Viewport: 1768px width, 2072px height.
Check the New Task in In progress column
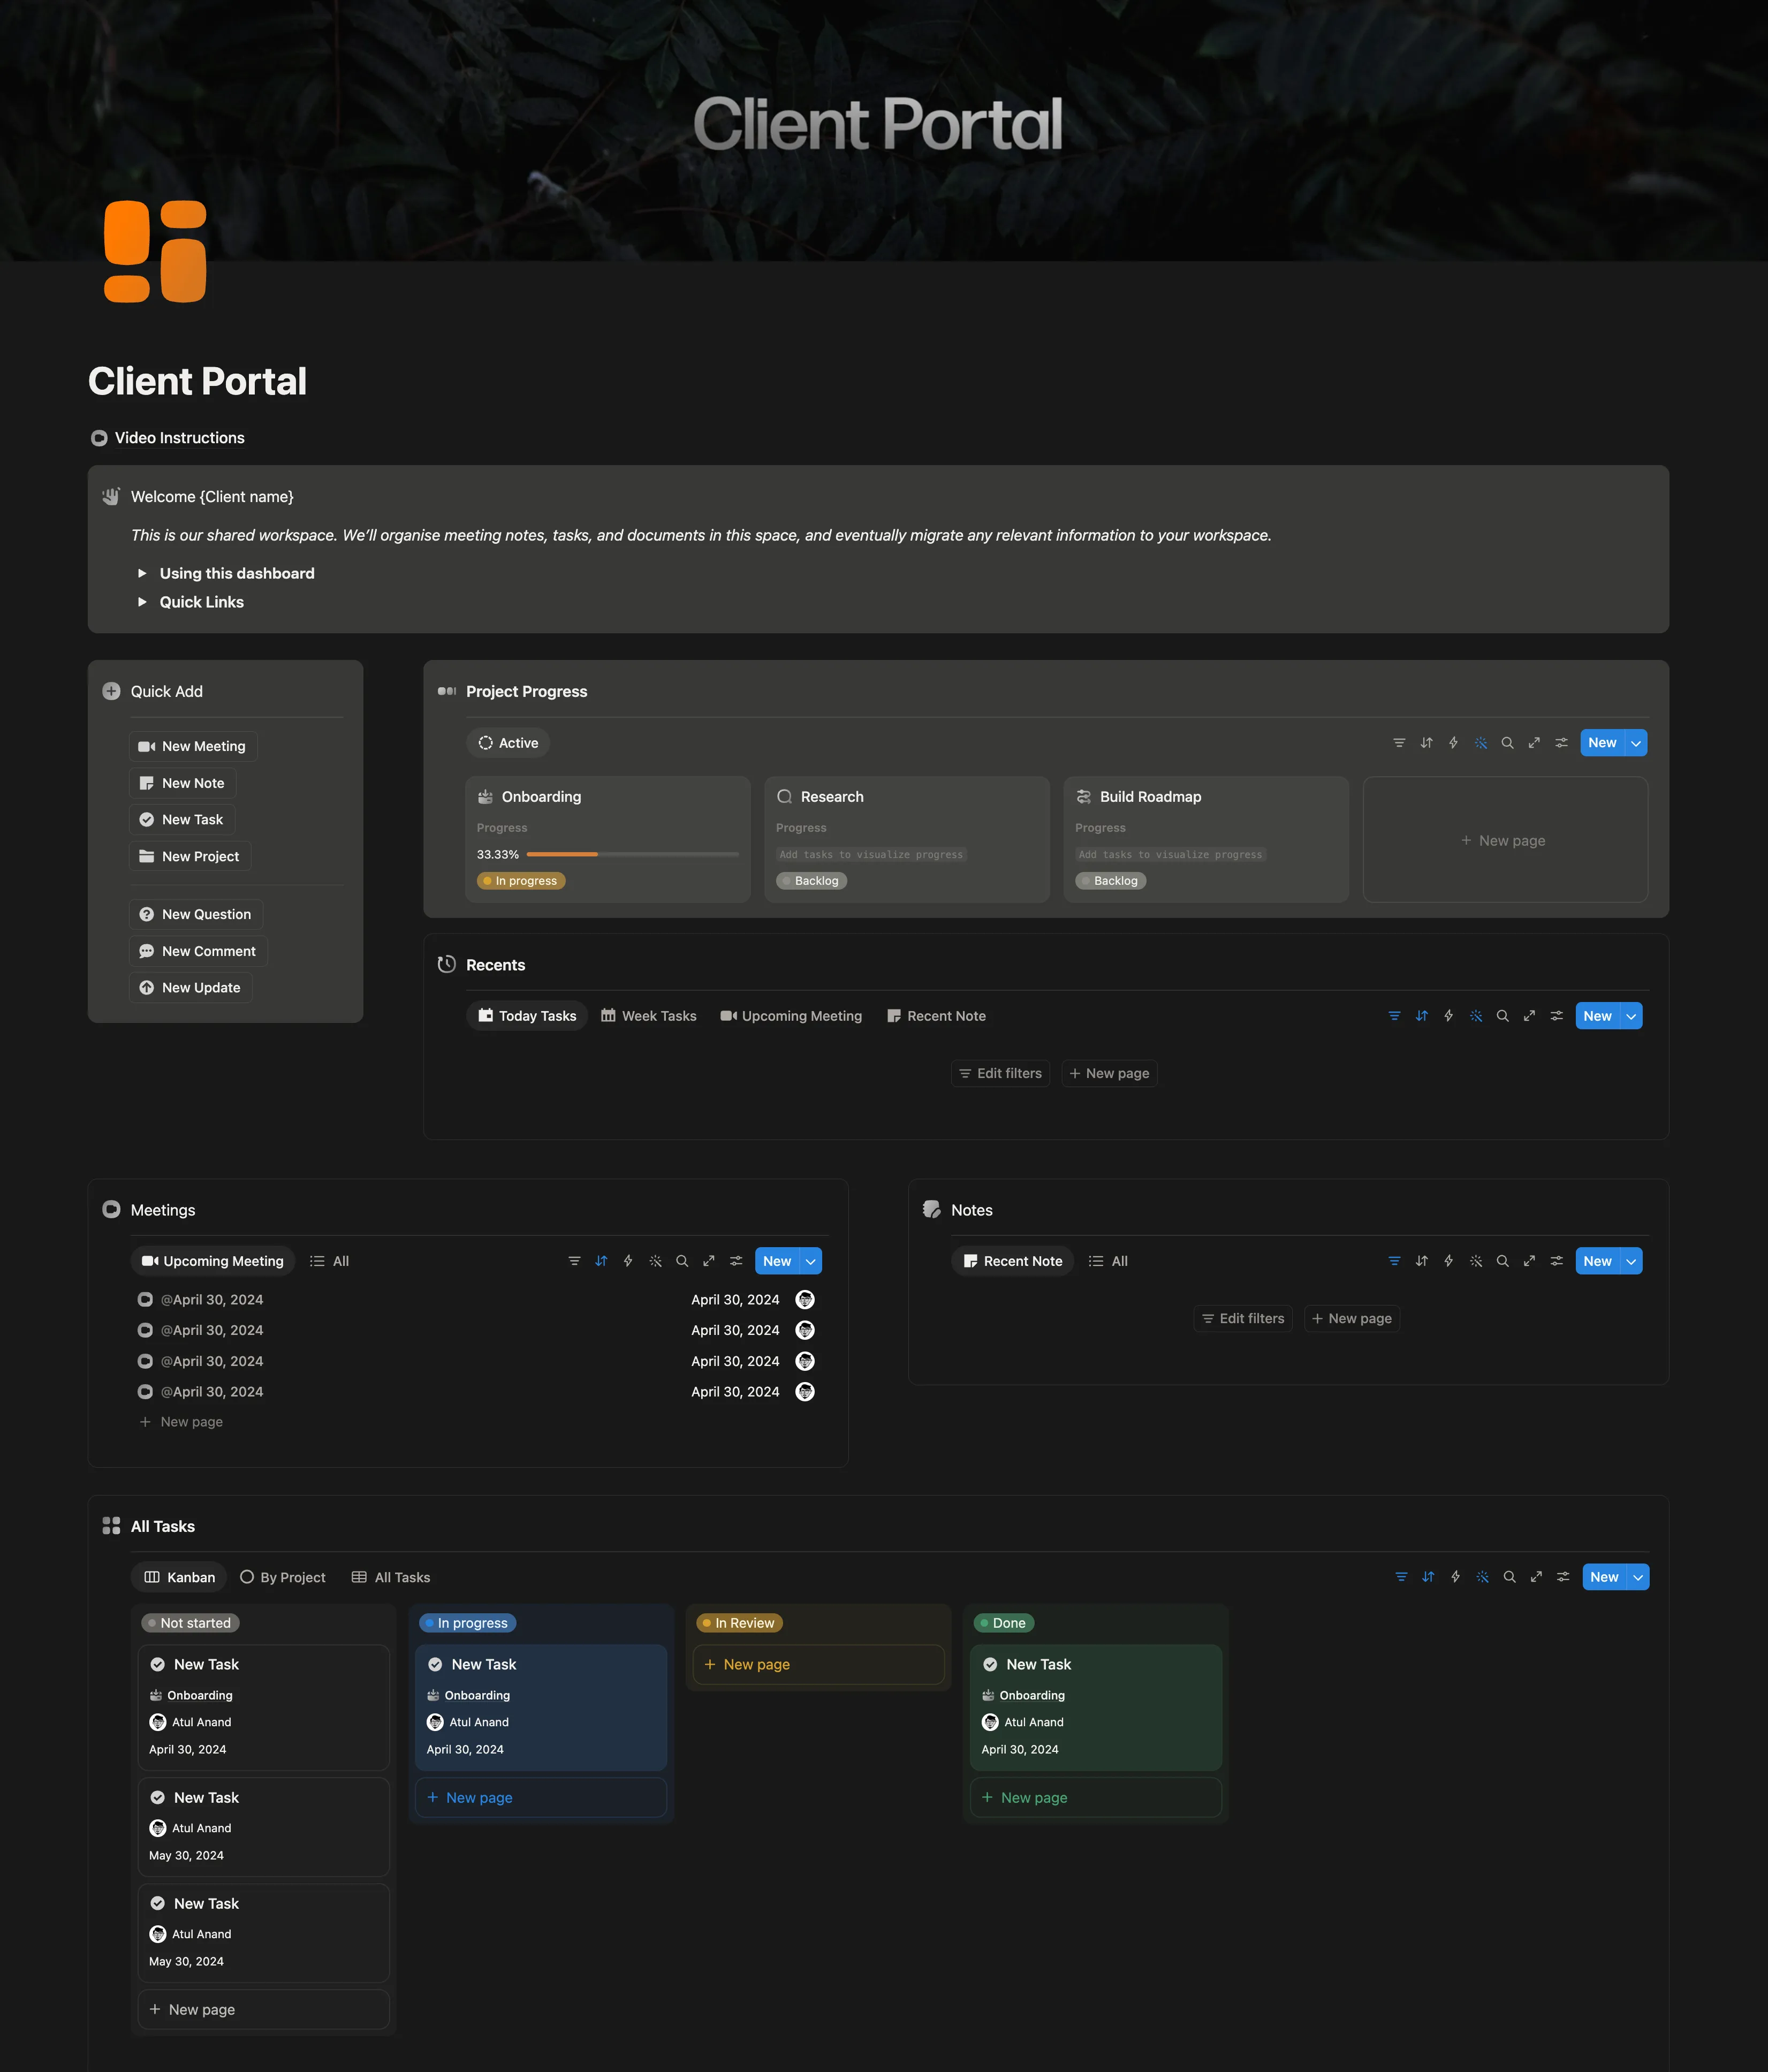point(435,1664)
